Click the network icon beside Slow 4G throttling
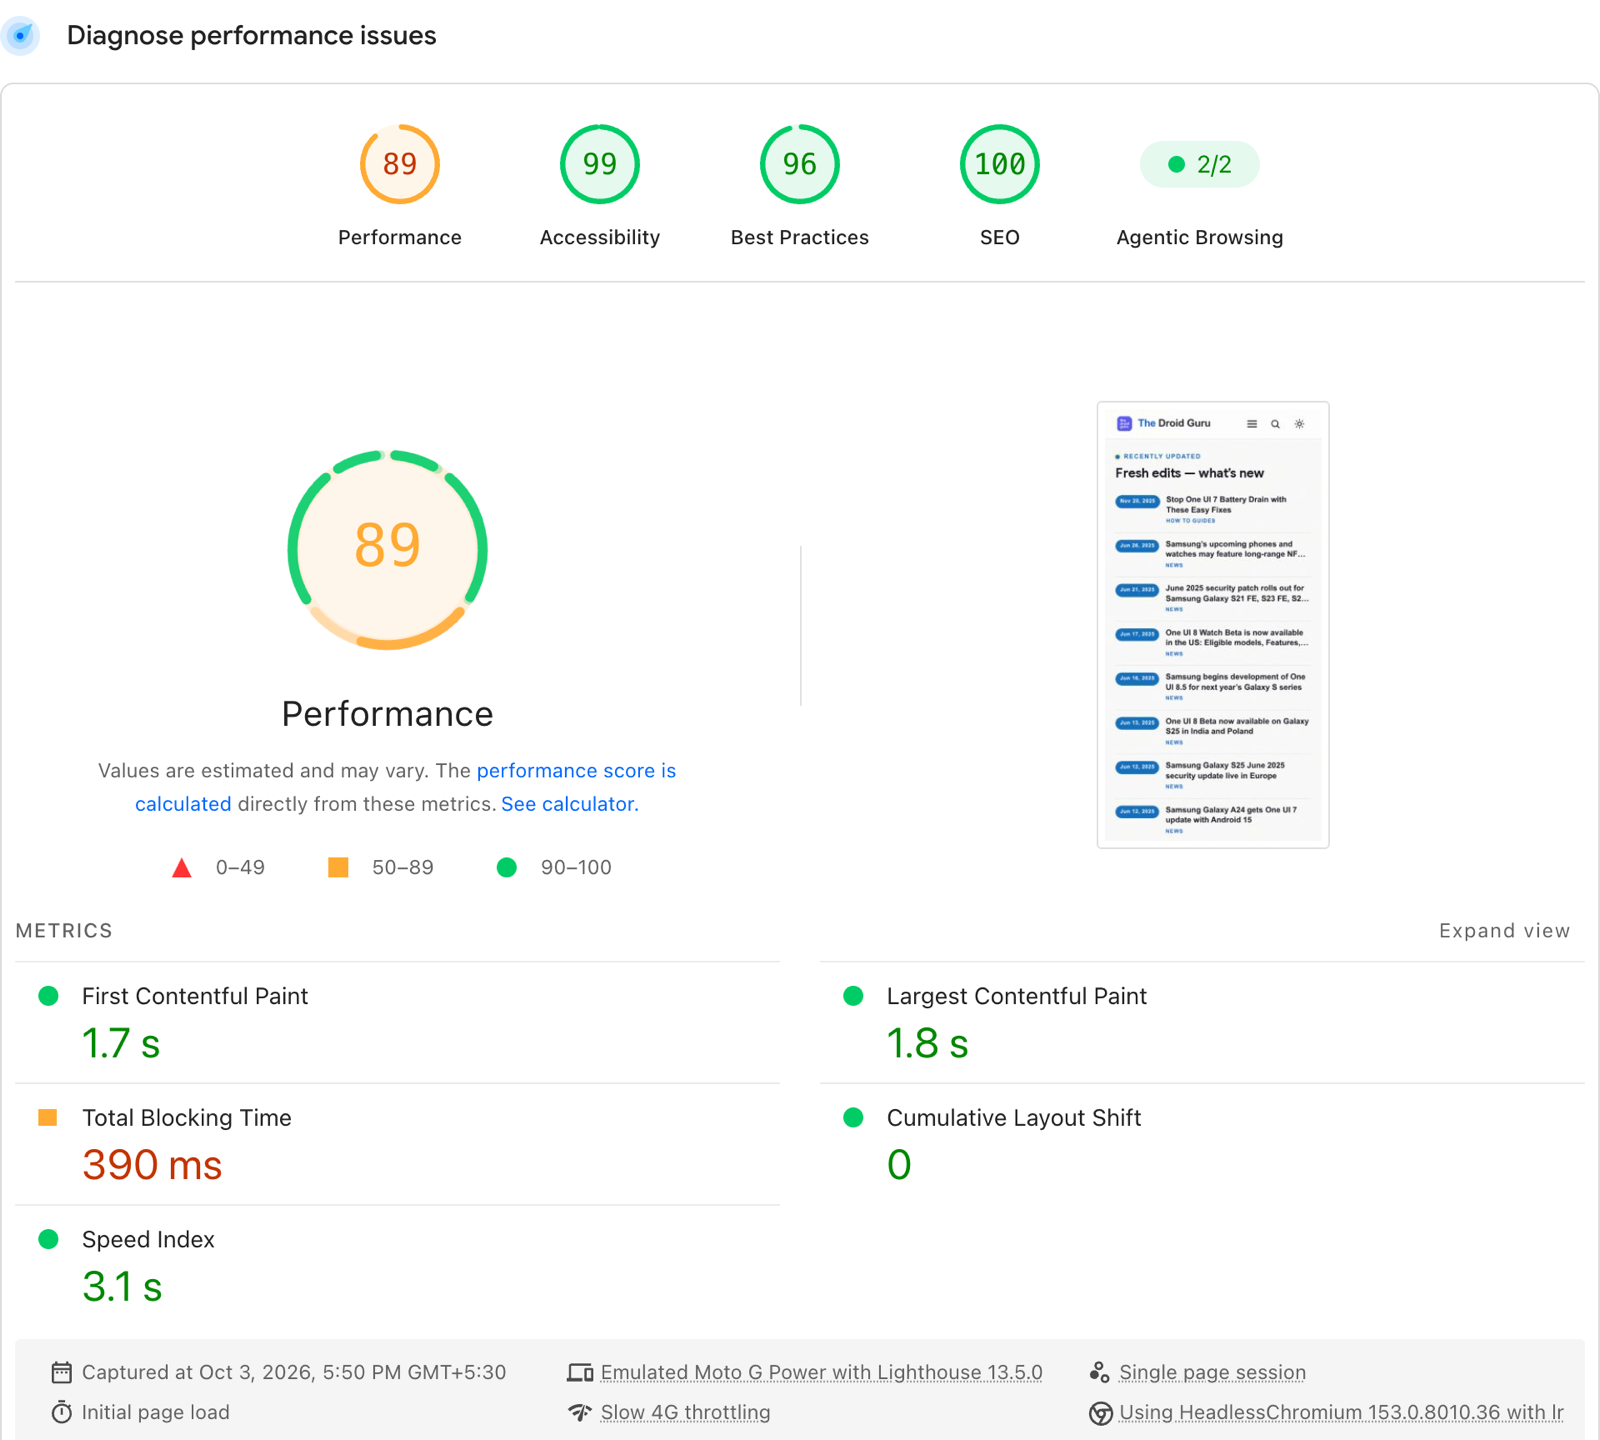Screen dimensions: 1600x1440 (x=580, y=1412)
